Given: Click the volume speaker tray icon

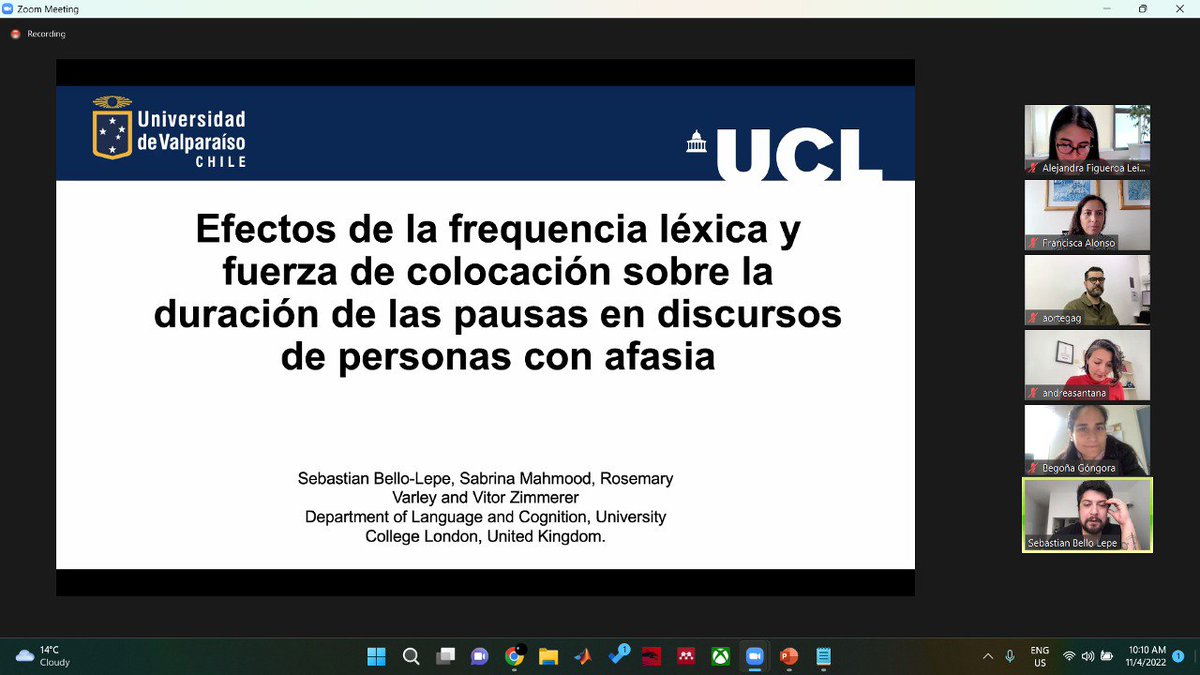Looking at the screenshot, I should point(1088,656).
